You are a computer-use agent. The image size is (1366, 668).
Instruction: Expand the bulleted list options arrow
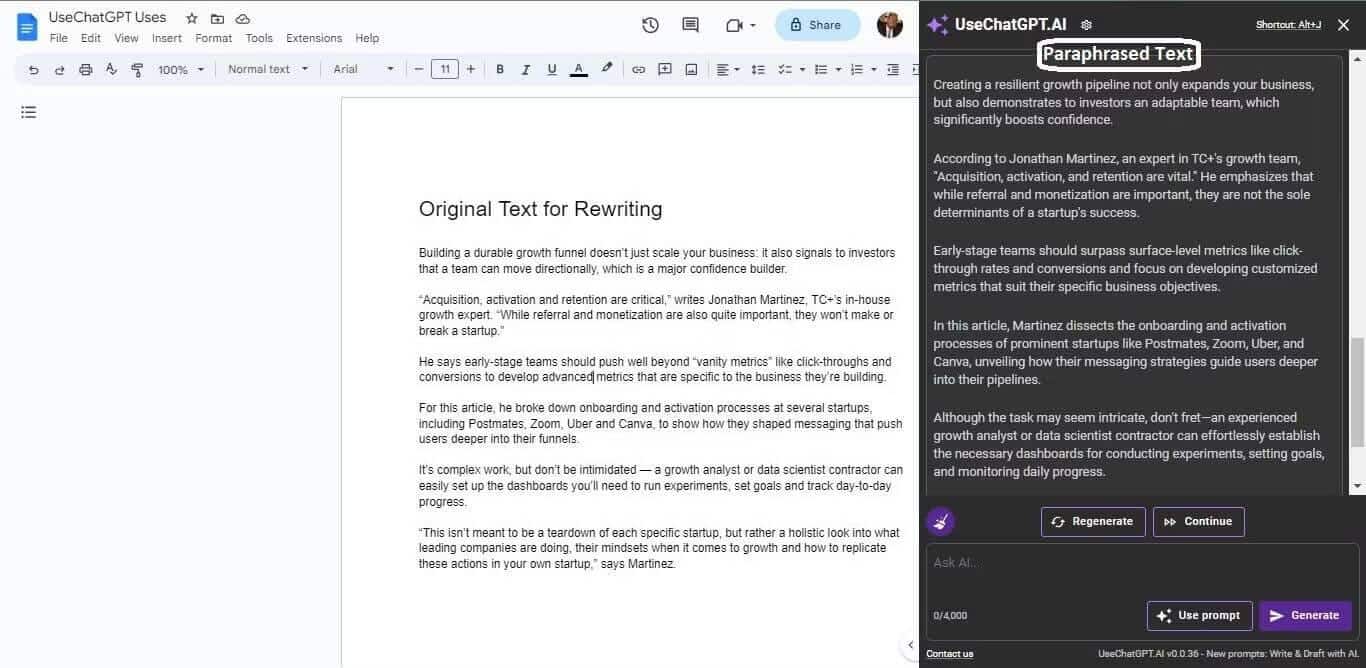(837, 69)
